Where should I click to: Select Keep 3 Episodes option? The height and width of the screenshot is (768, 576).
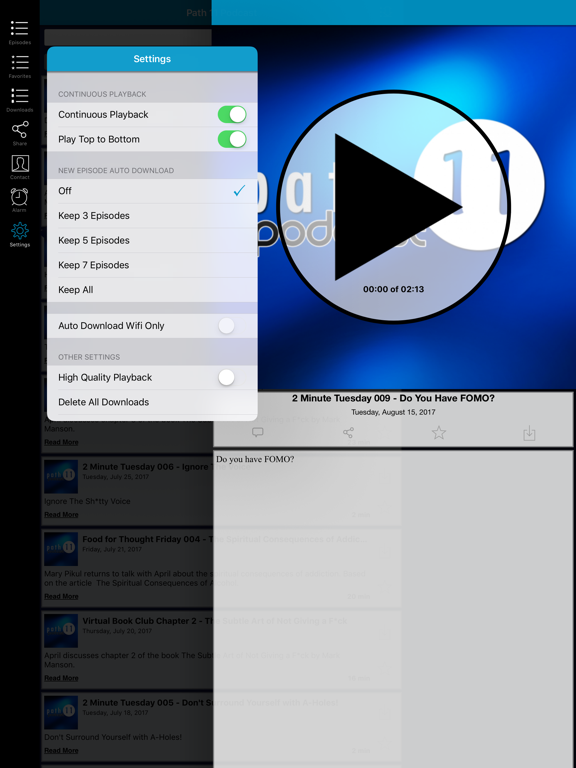pos(152,216)
